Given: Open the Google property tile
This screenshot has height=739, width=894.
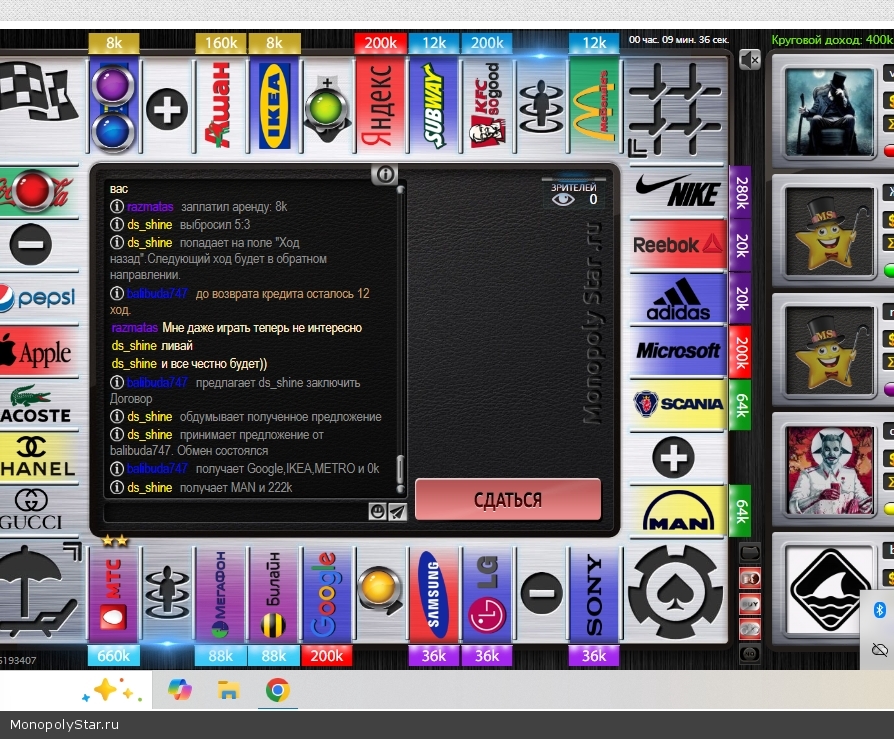Looking at the screenshot, I should (326, 595).
